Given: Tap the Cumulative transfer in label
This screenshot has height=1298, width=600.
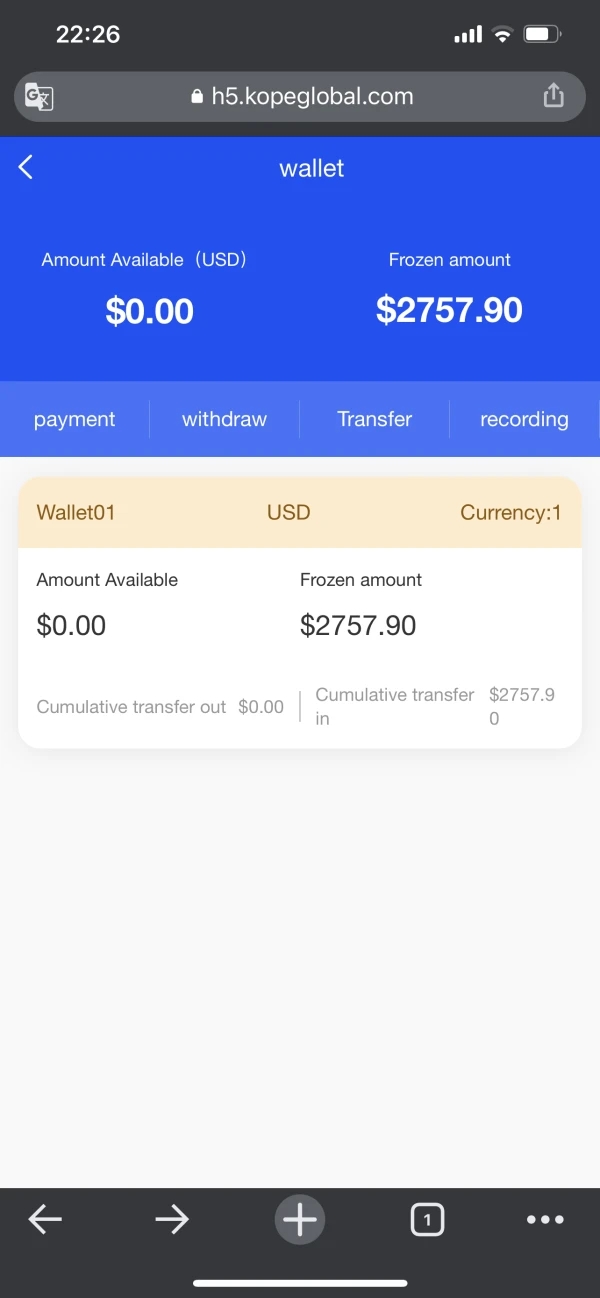Looking at the screenshot, I should pyautogui.click(x=394, y=705).
